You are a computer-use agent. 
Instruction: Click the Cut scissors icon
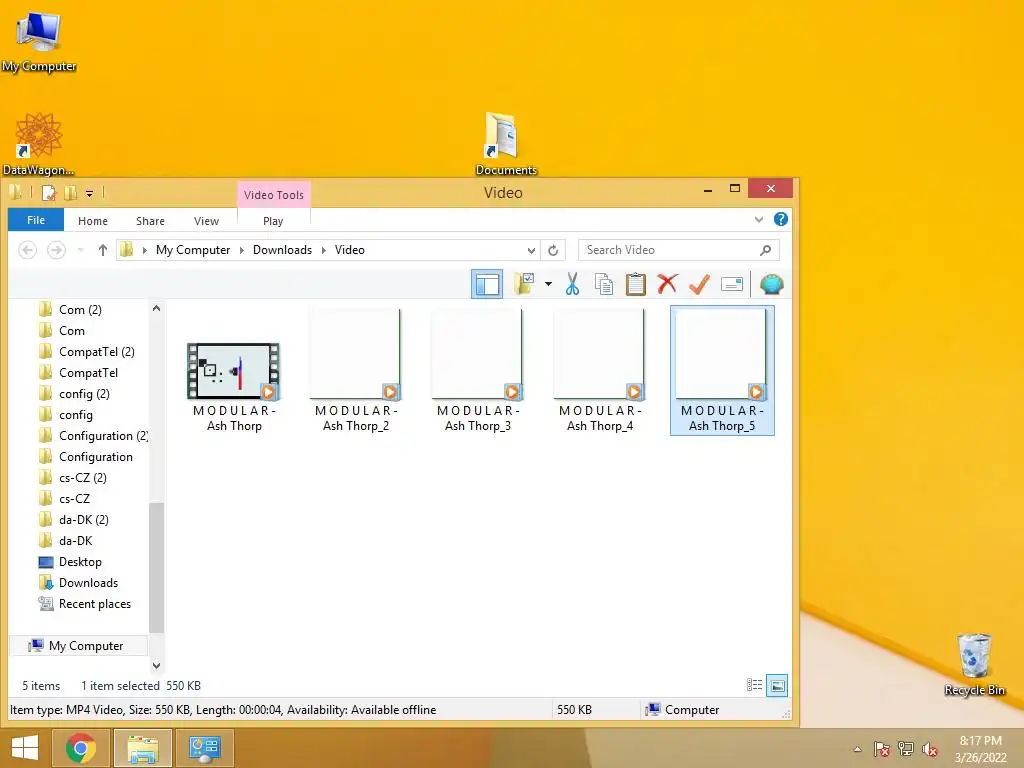tap(572, 284)
